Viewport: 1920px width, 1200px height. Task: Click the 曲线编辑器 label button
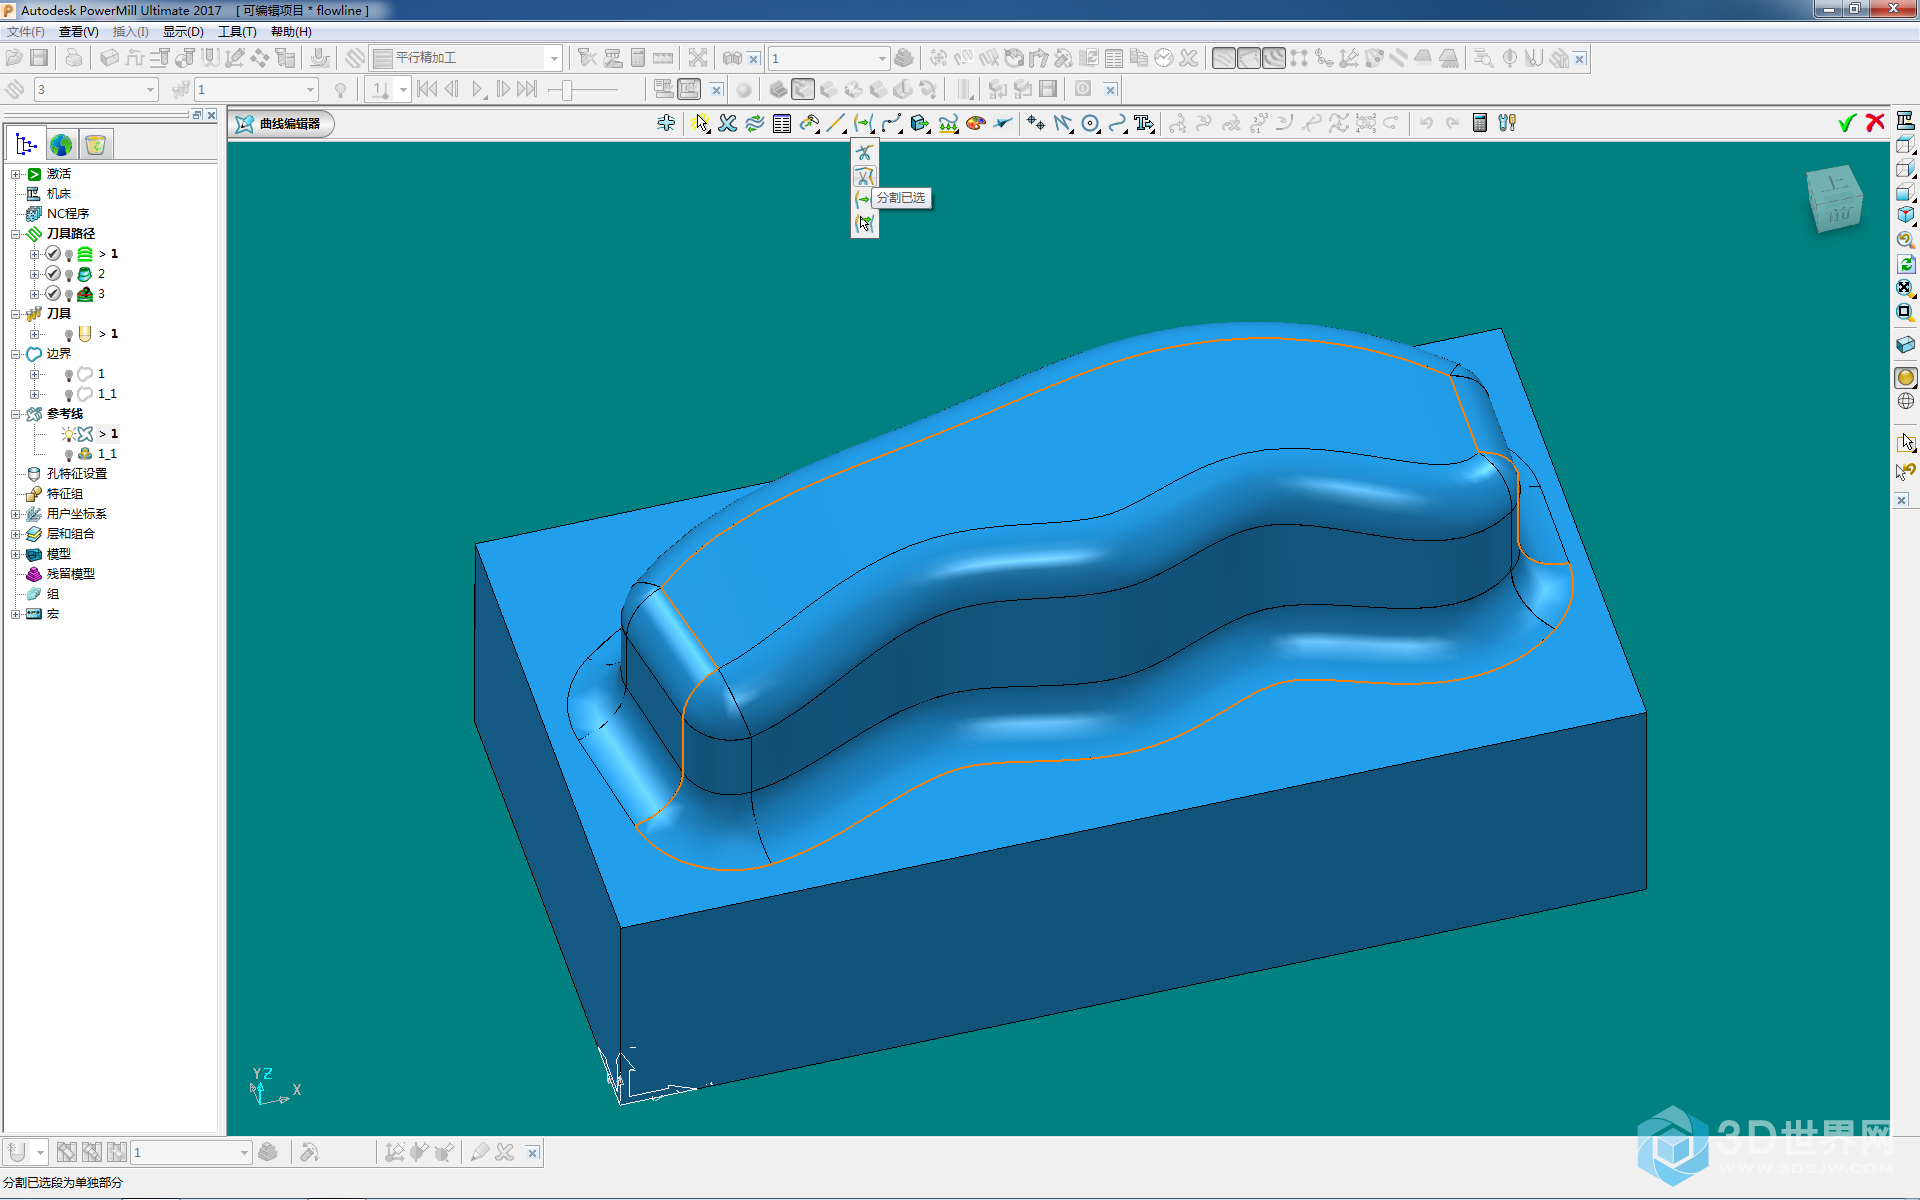point(280,123)
